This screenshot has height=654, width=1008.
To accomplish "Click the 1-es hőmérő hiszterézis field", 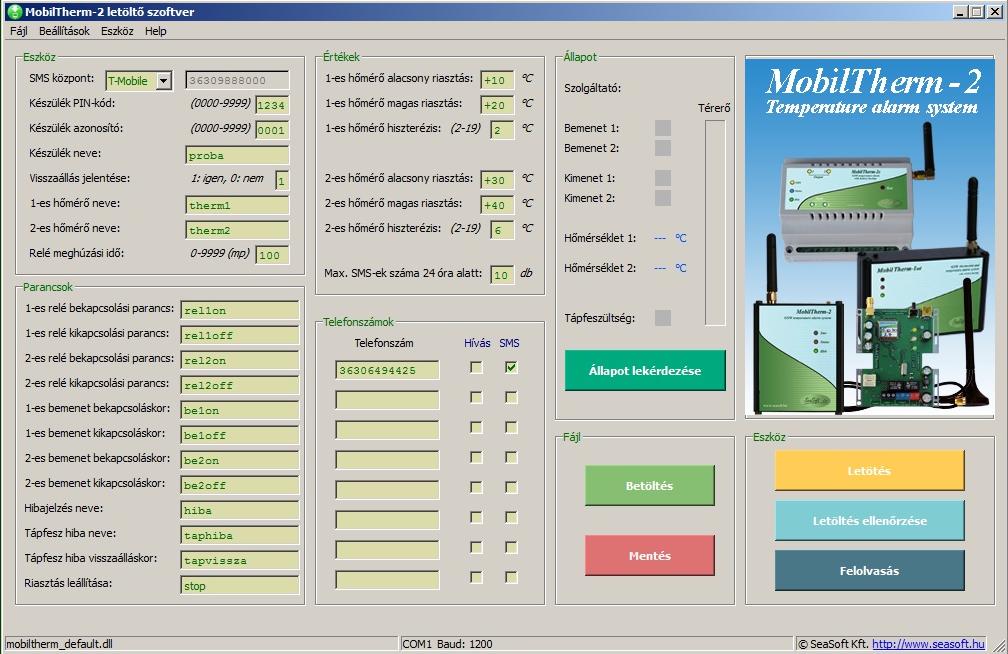I will 502,131.
